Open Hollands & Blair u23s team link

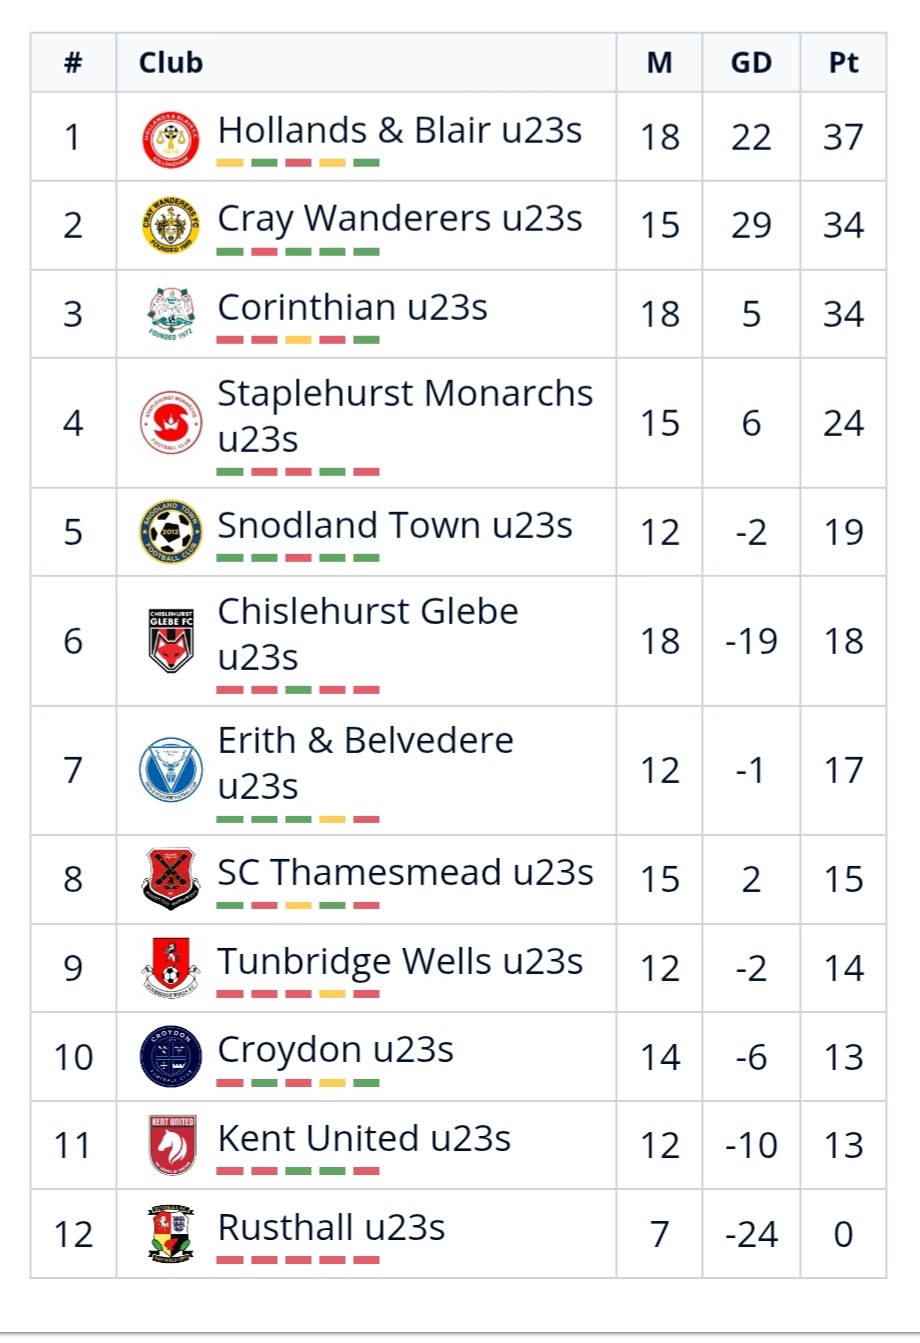pos(399,131)
